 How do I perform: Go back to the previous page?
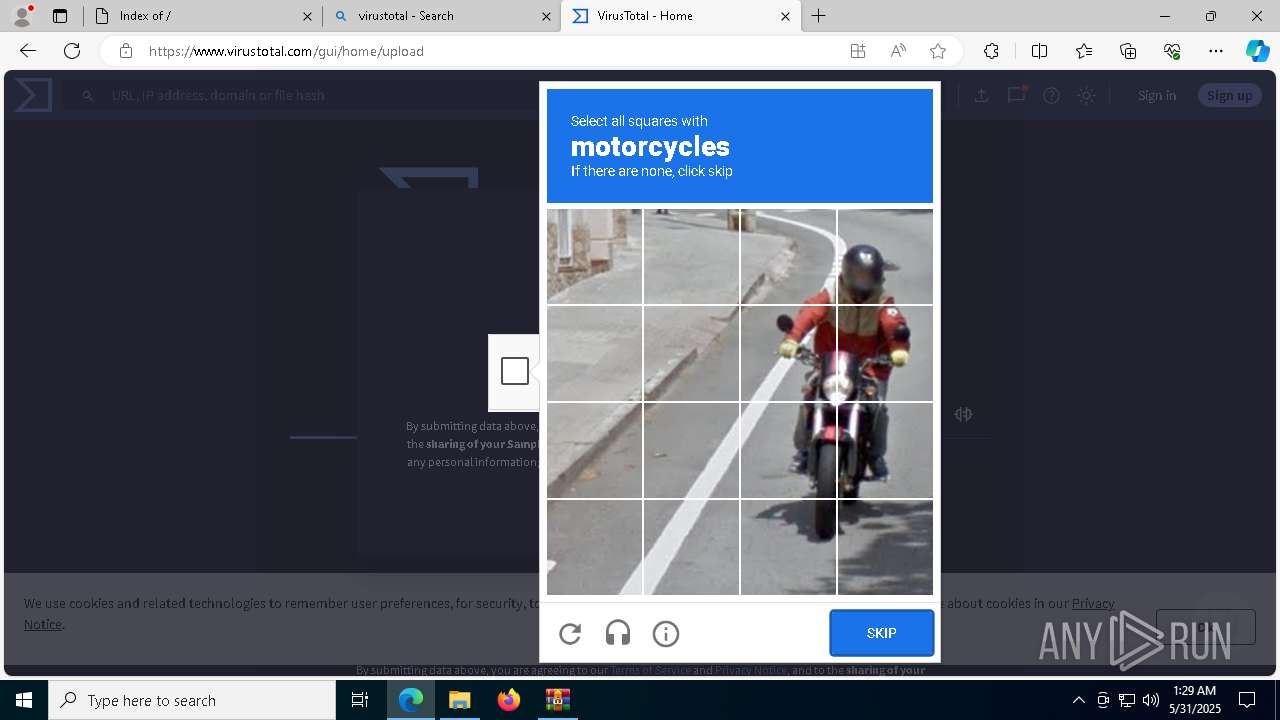28,51
